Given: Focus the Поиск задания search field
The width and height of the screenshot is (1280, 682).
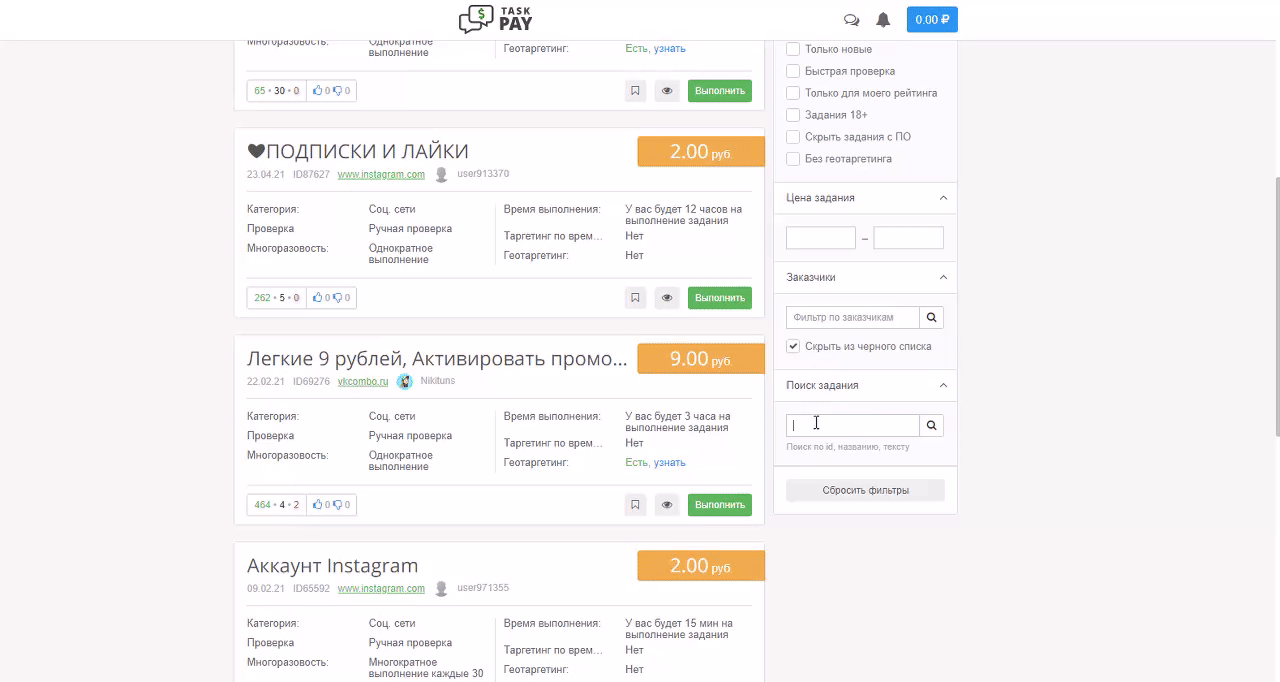Looking at the screenshot, I should pyautogui.click(x=853, y=425).
